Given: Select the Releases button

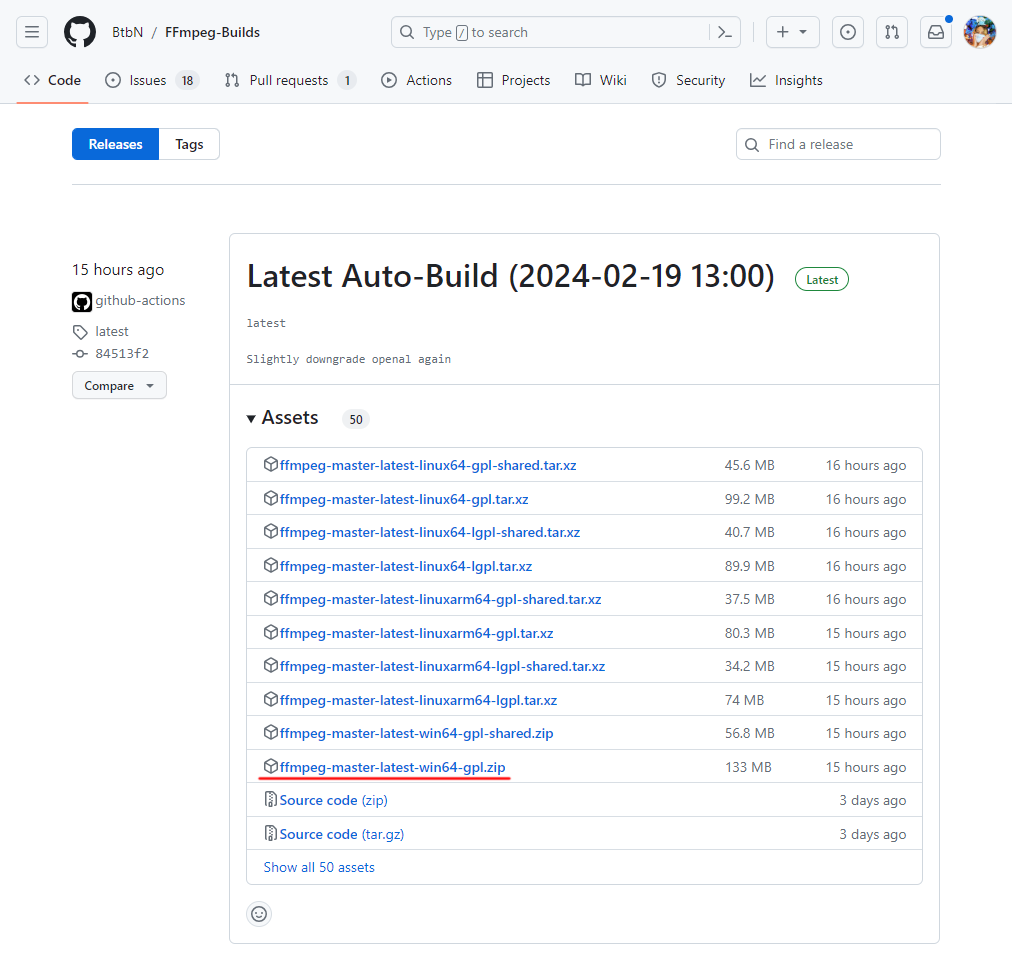Looking at the screenshot, I should (x=116, y=144).
